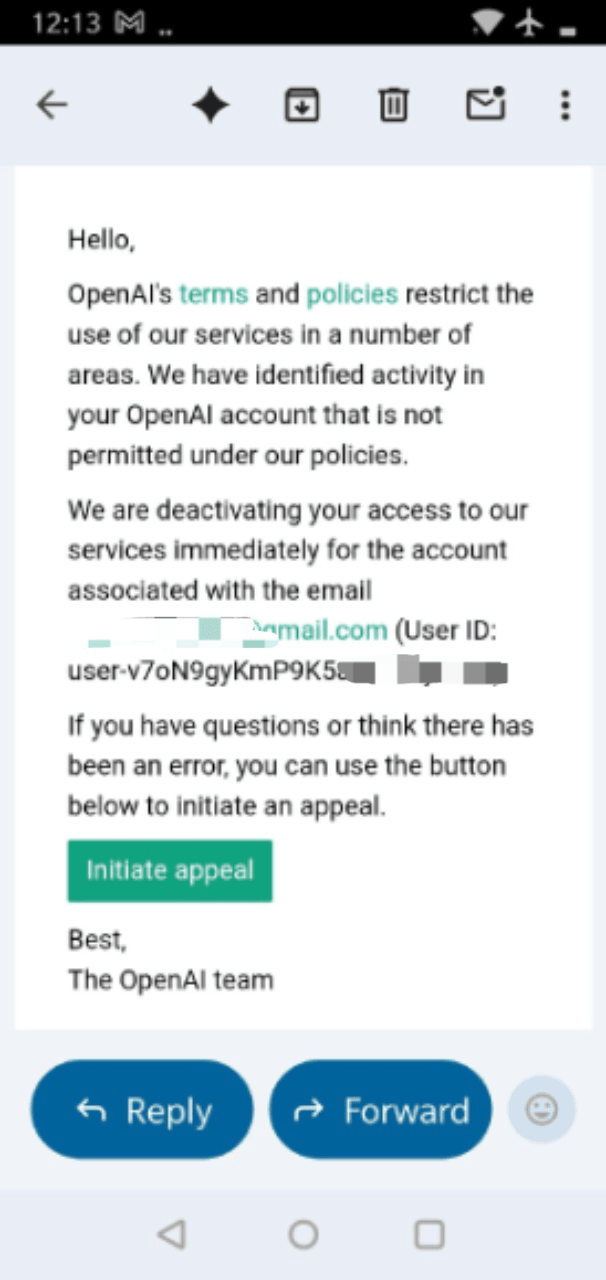Open the terms link
This screenshot has width=606, height=1280.
pyautogui.click(x=213, y=294)
